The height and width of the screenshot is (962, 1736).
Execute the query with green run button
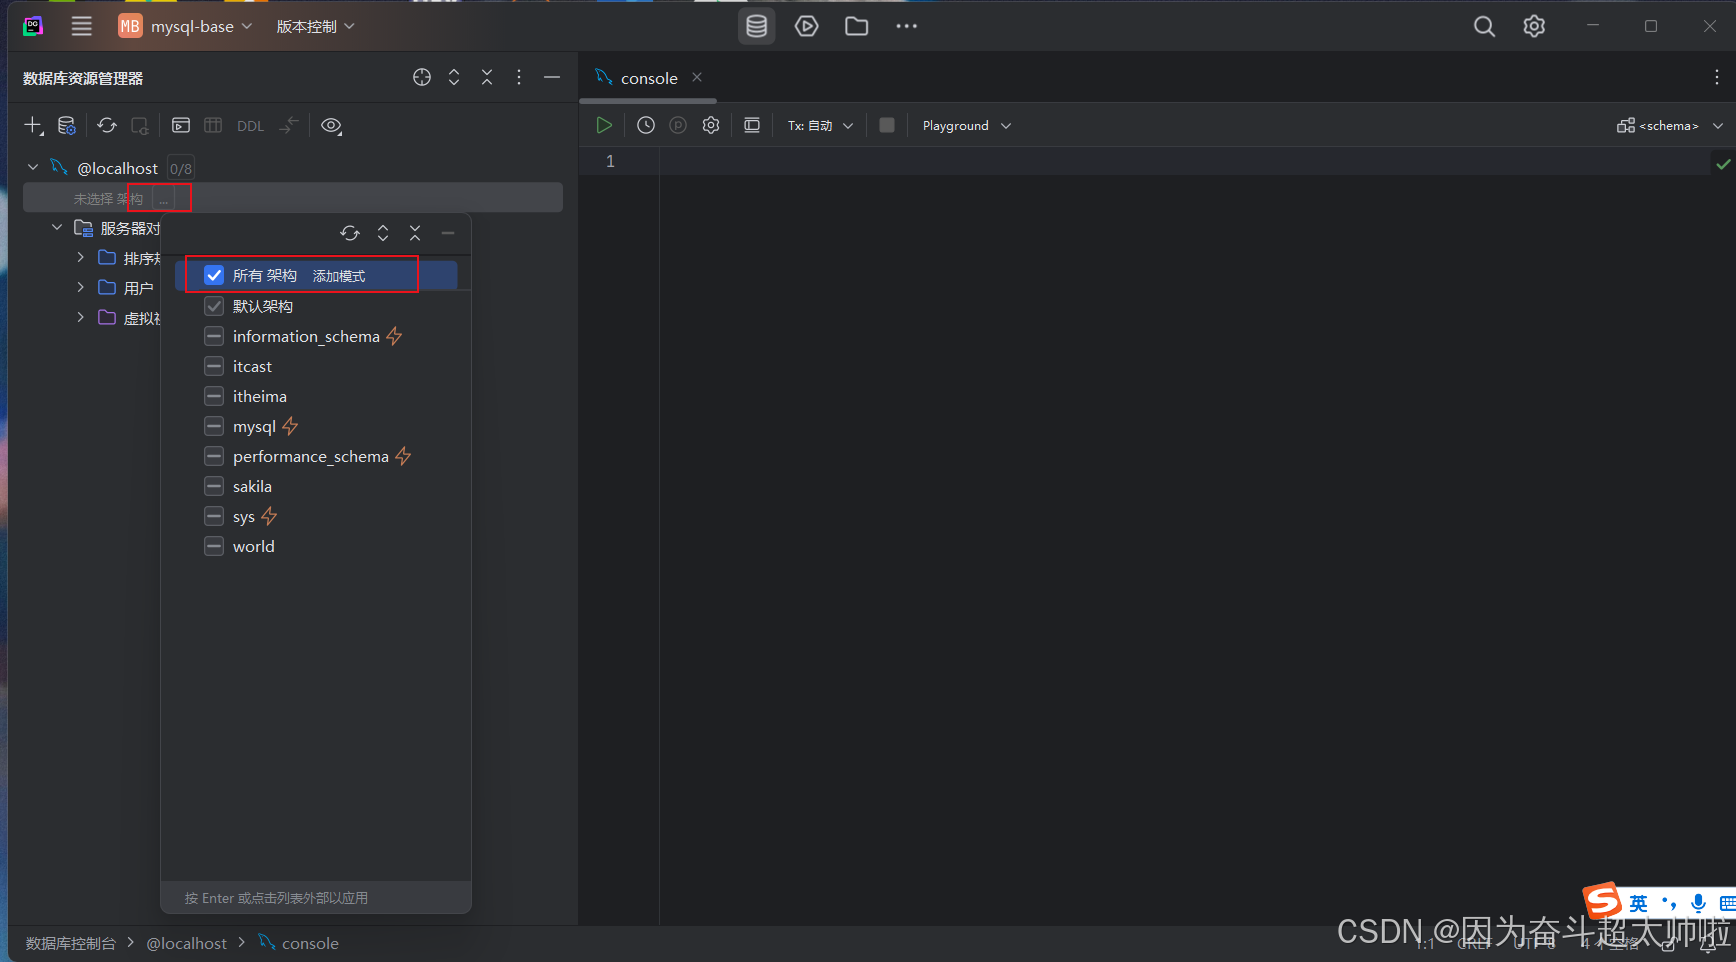pyautogui.click(x=604, y=126)
